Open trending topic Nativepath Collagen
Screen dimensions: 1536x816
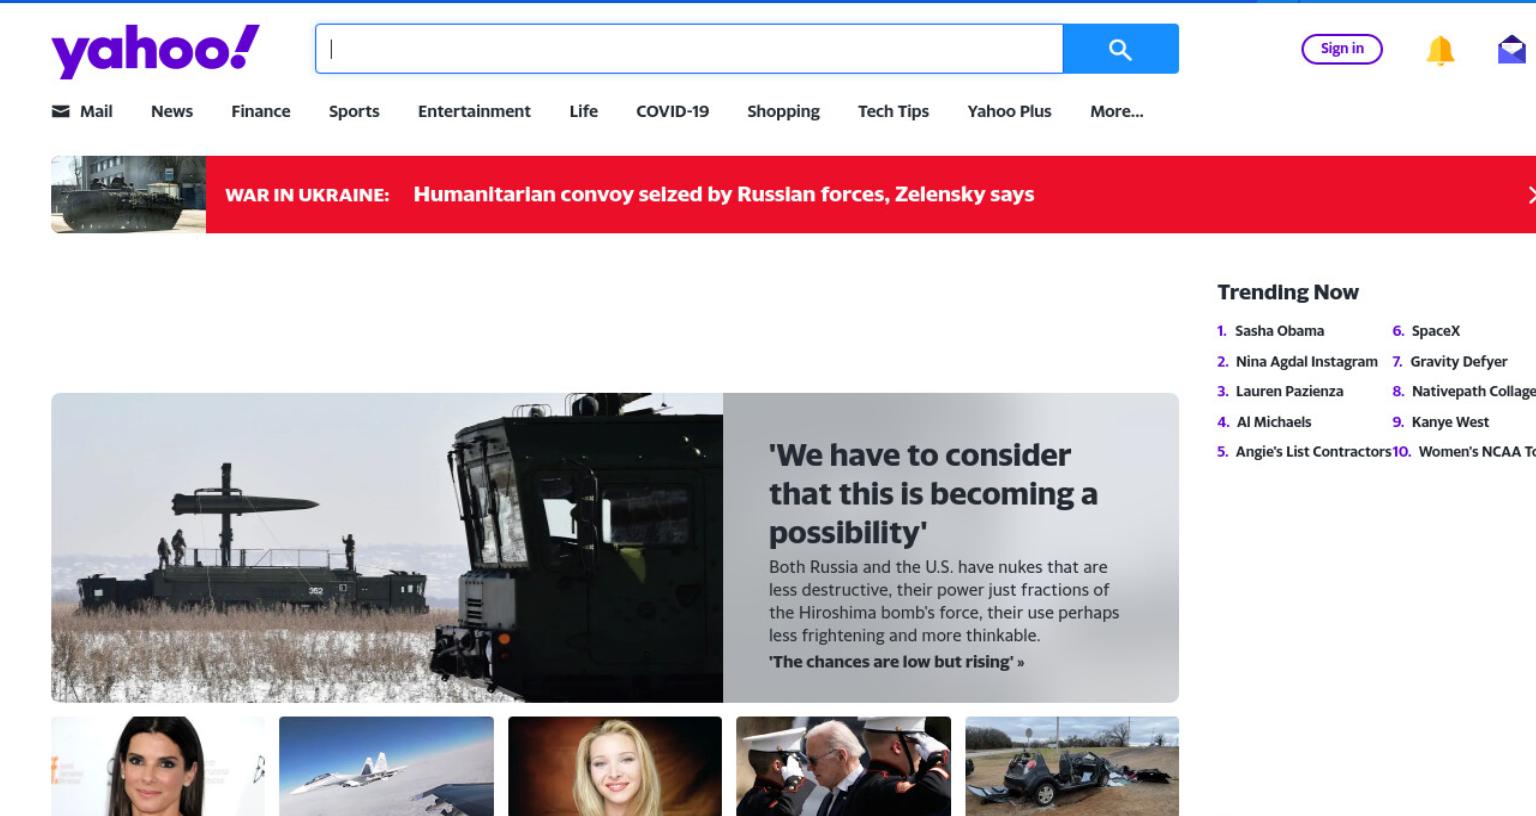coord(1473,391)
